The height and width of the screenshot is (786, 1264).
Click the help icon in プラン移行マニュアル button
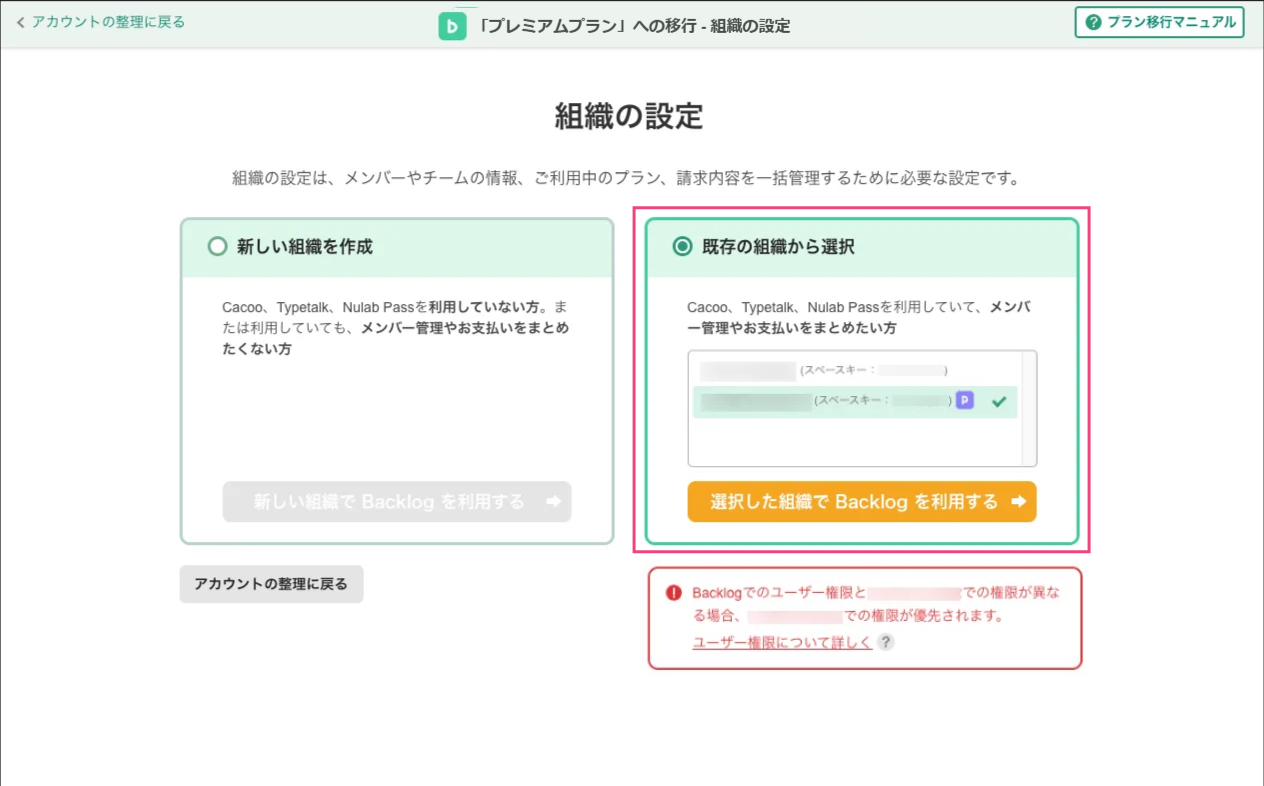pyautogui.click(x=1093, y=22)
